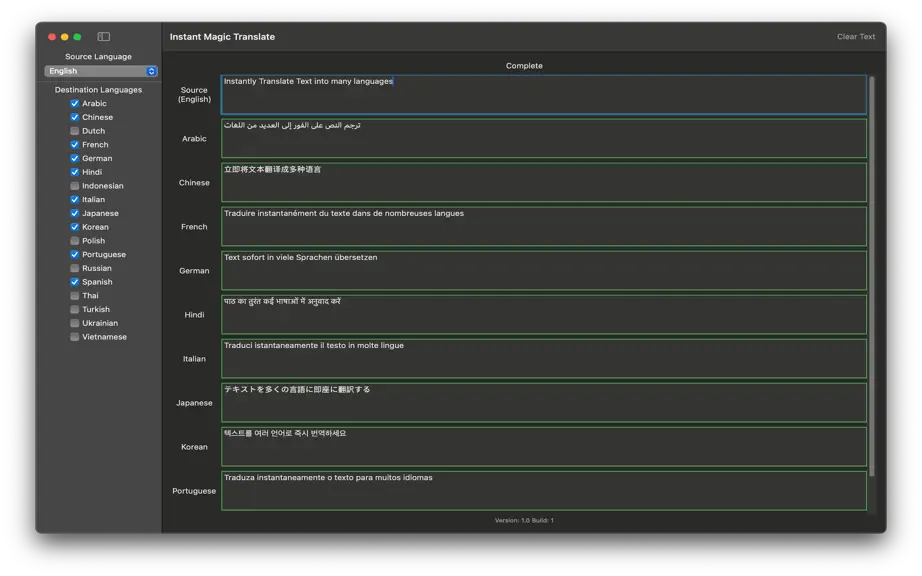This screenshot has height=576, width=922.
Task: Focus the Source (English) text field
Action: (x=543, y=94)
